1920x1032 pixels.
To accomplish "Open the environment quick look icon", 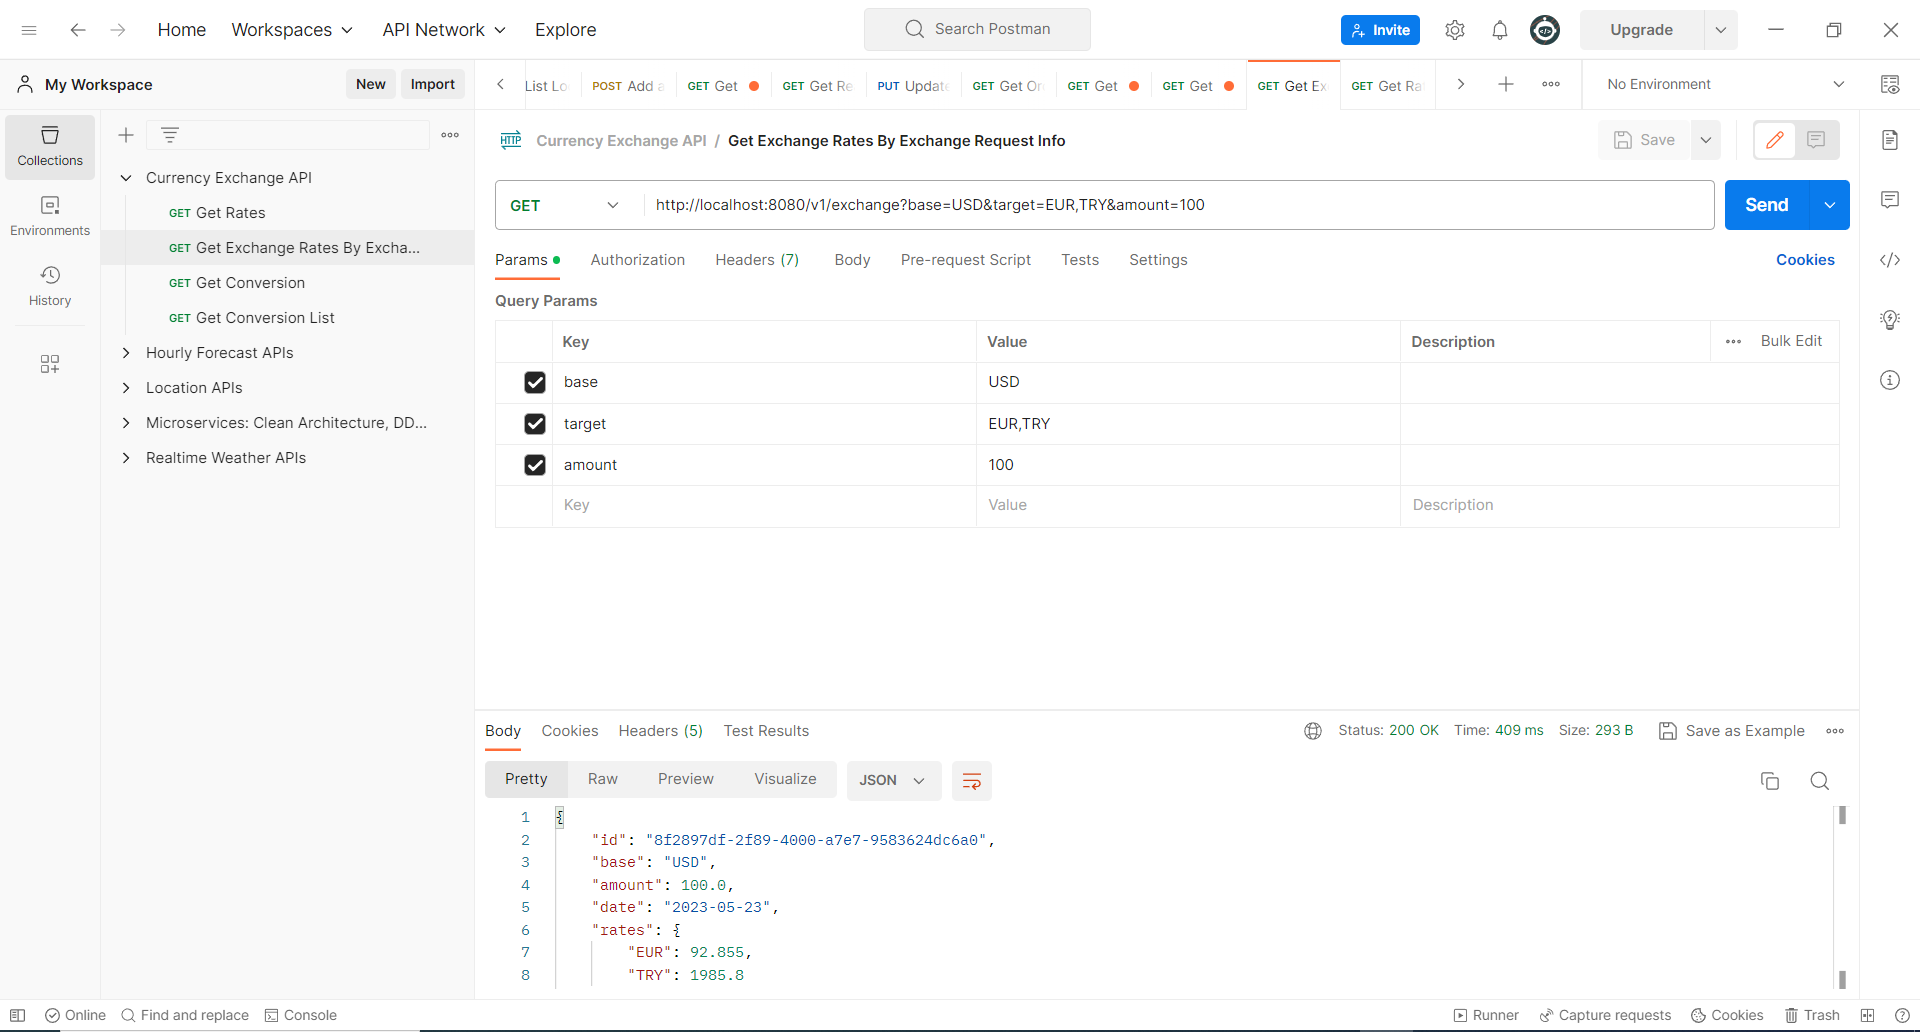I will (x=1890, y=84).
